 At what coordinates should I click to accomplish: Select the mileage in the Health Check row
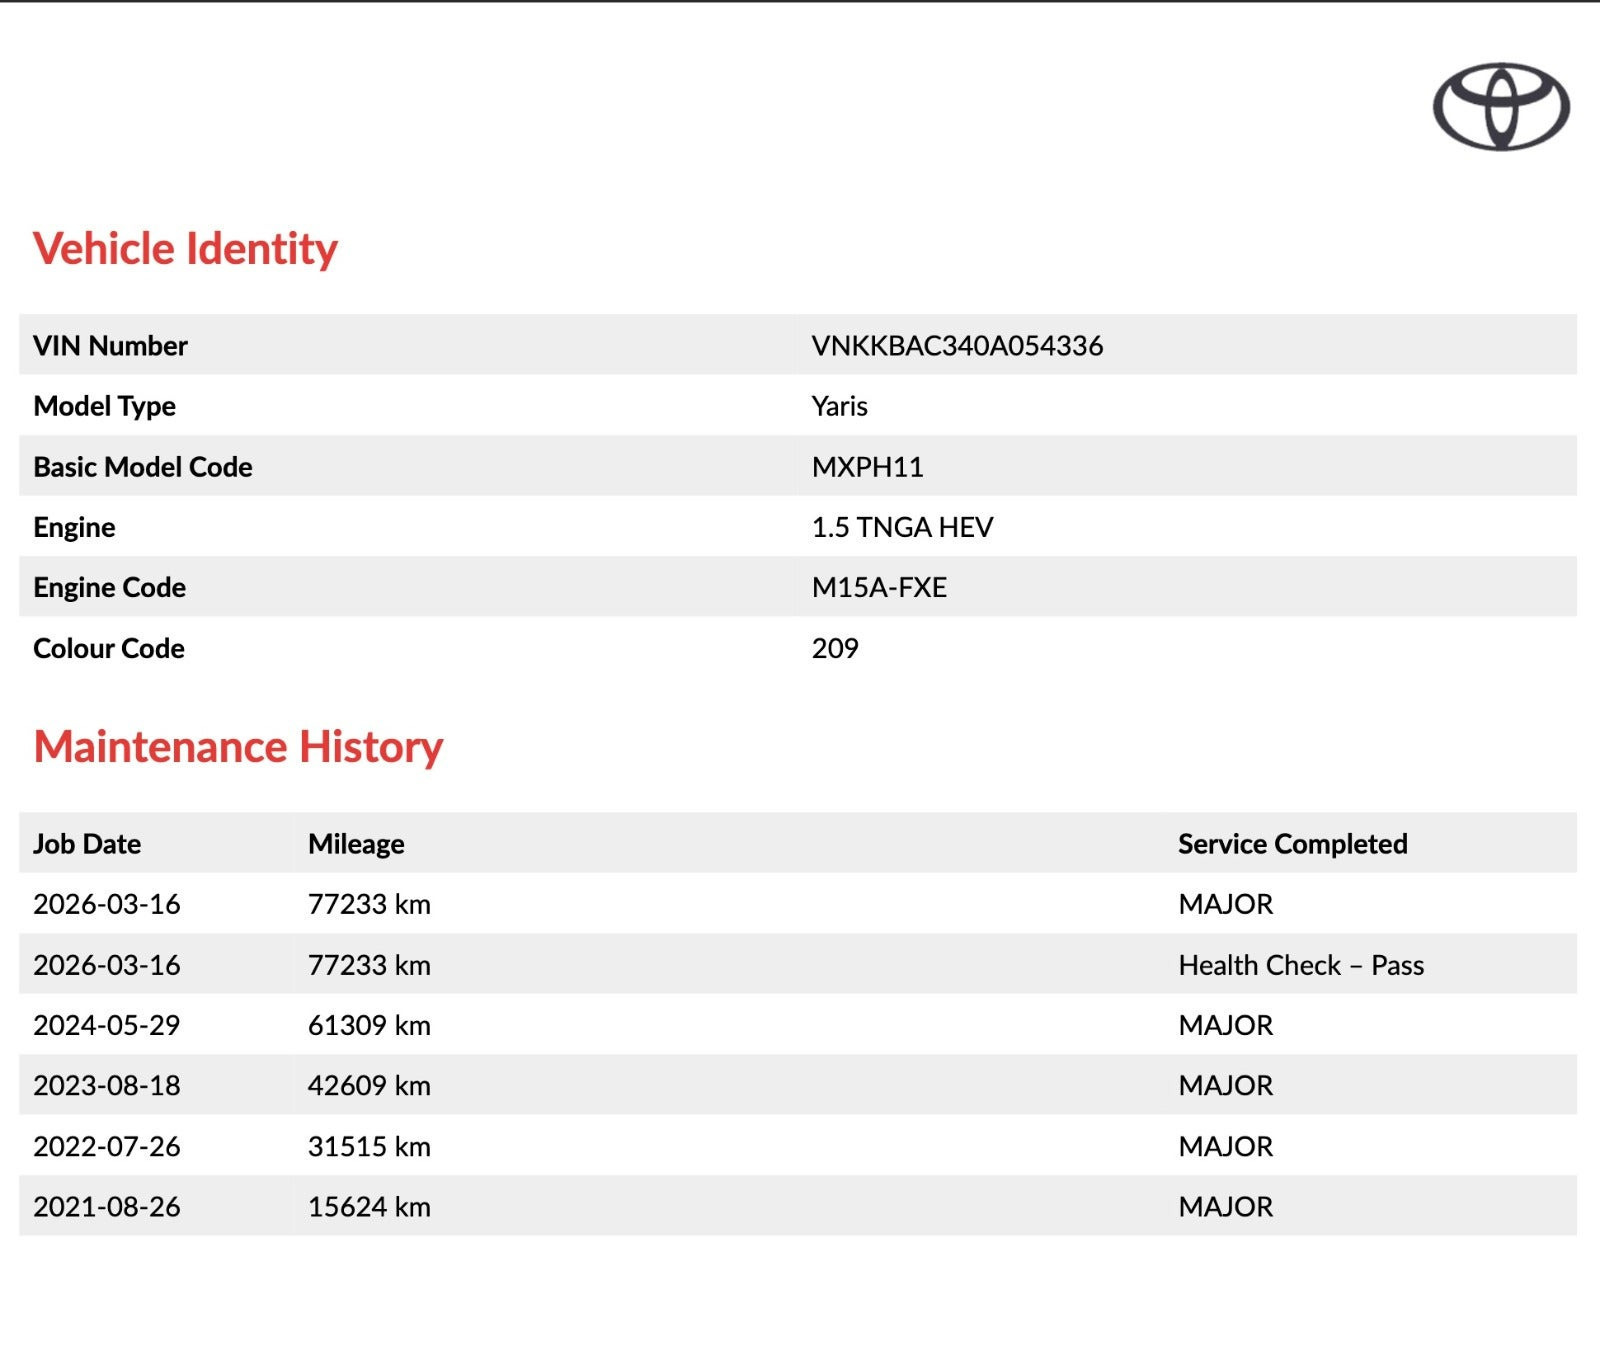369,965
